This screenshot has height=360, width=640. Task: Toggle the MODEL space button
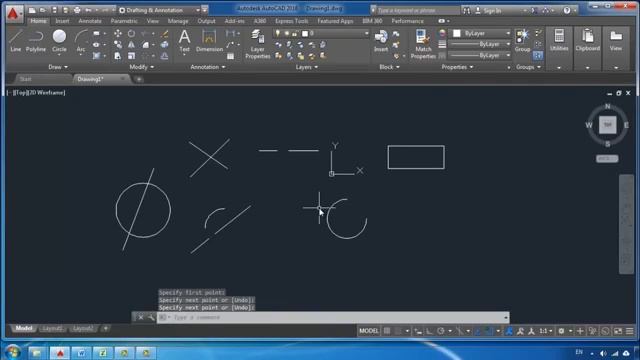(369, 331)
